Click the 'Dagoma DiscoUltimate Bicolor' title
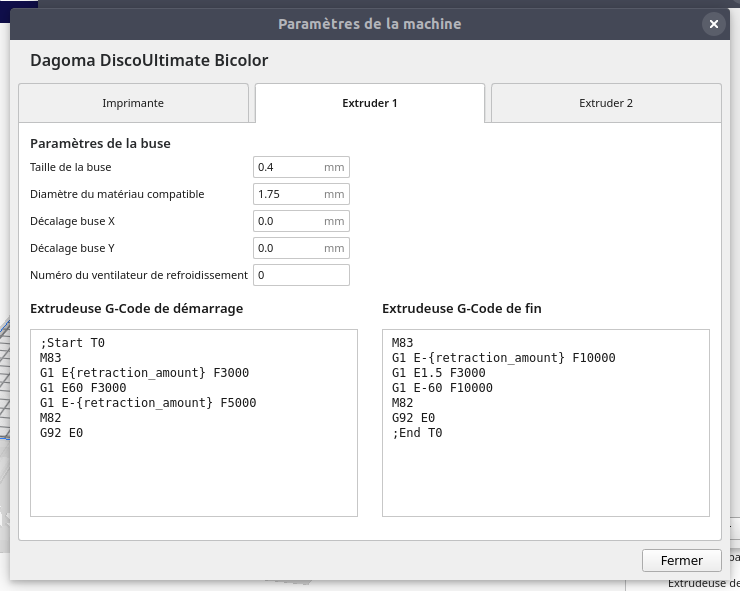 tap(149, 60)
